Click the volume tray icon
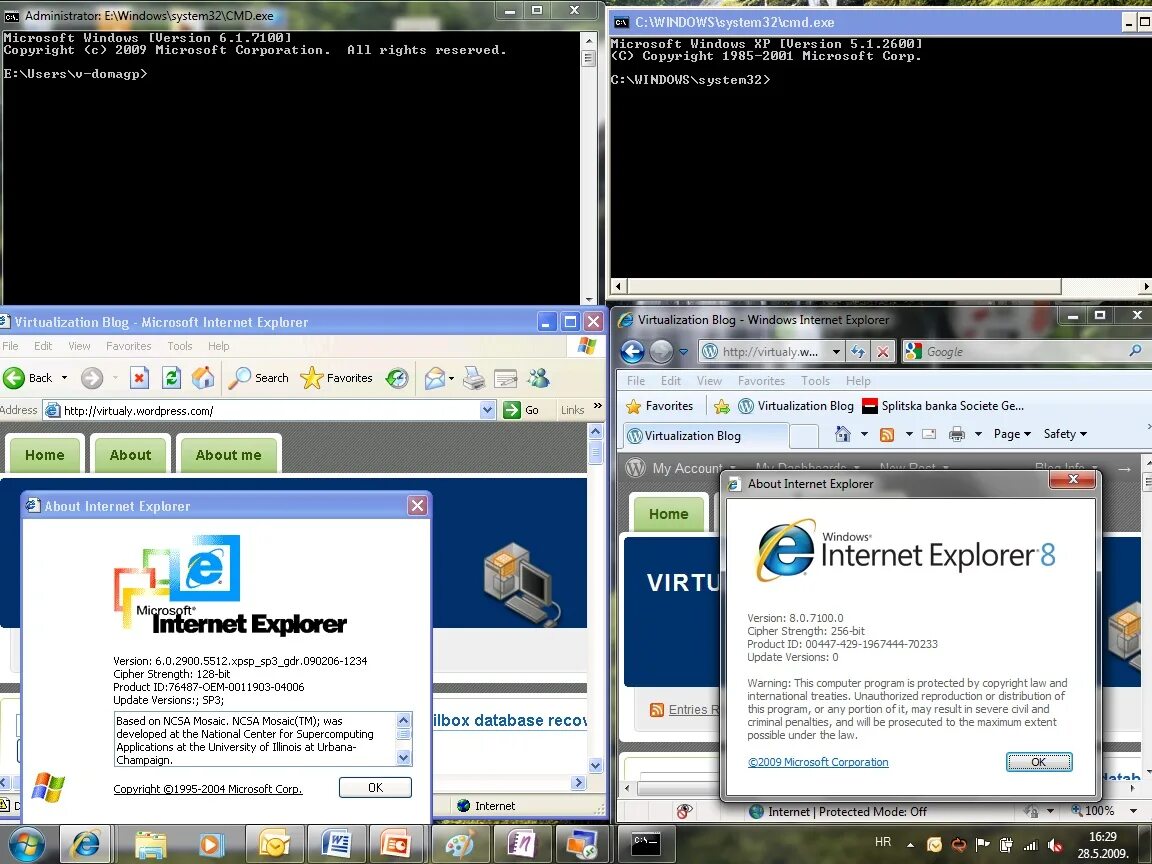The image size is (1152, 864). pos(1056,845)
